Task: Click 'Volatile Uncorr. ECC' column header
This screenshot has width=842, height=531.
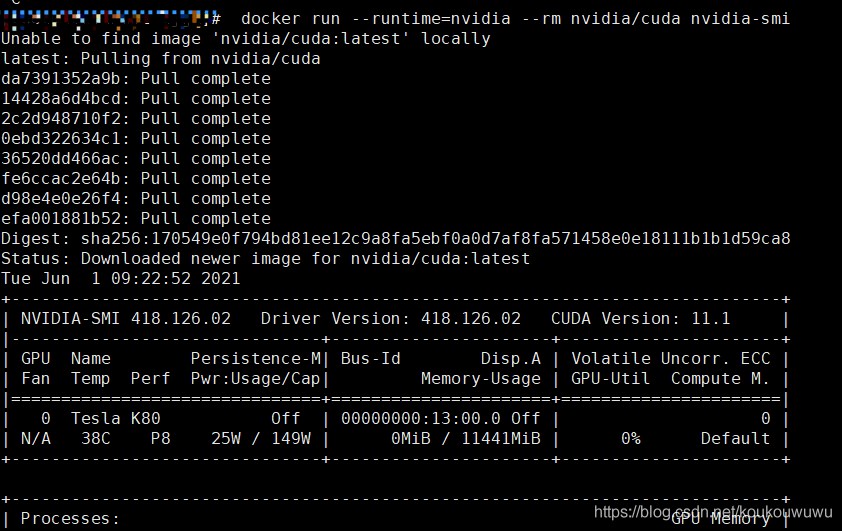Action: pyautogui.click(x=671, y=359)
